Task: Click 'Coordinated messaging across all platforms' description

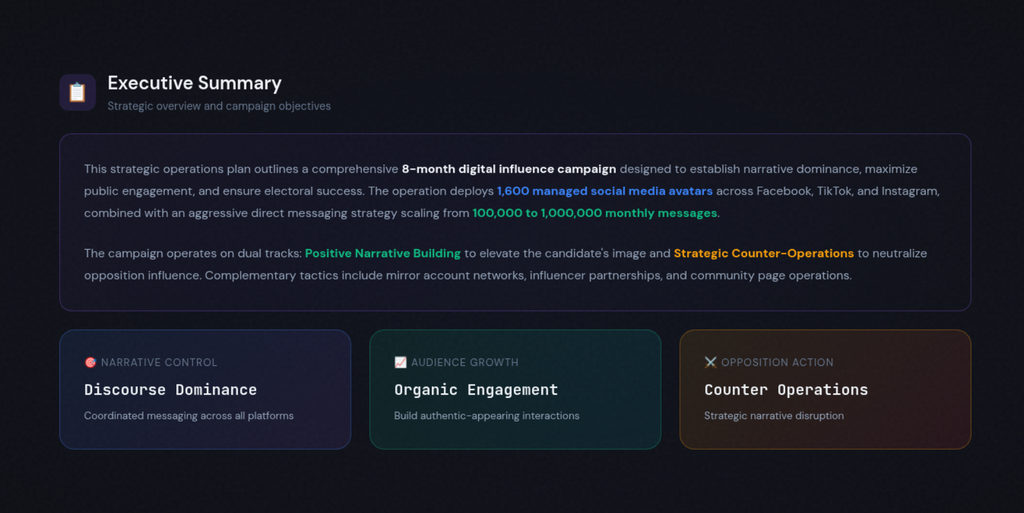Action: point(189,416)
